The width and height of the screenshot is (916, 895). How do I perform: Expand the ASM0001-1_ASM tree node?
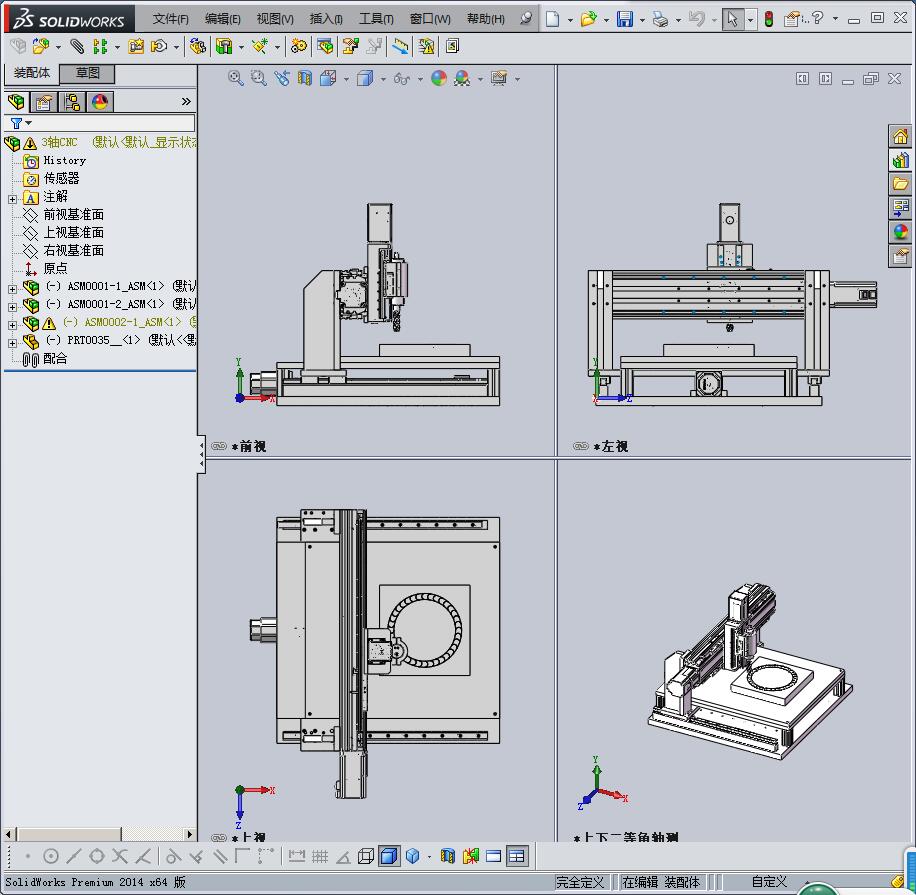[x=12, y=287]
